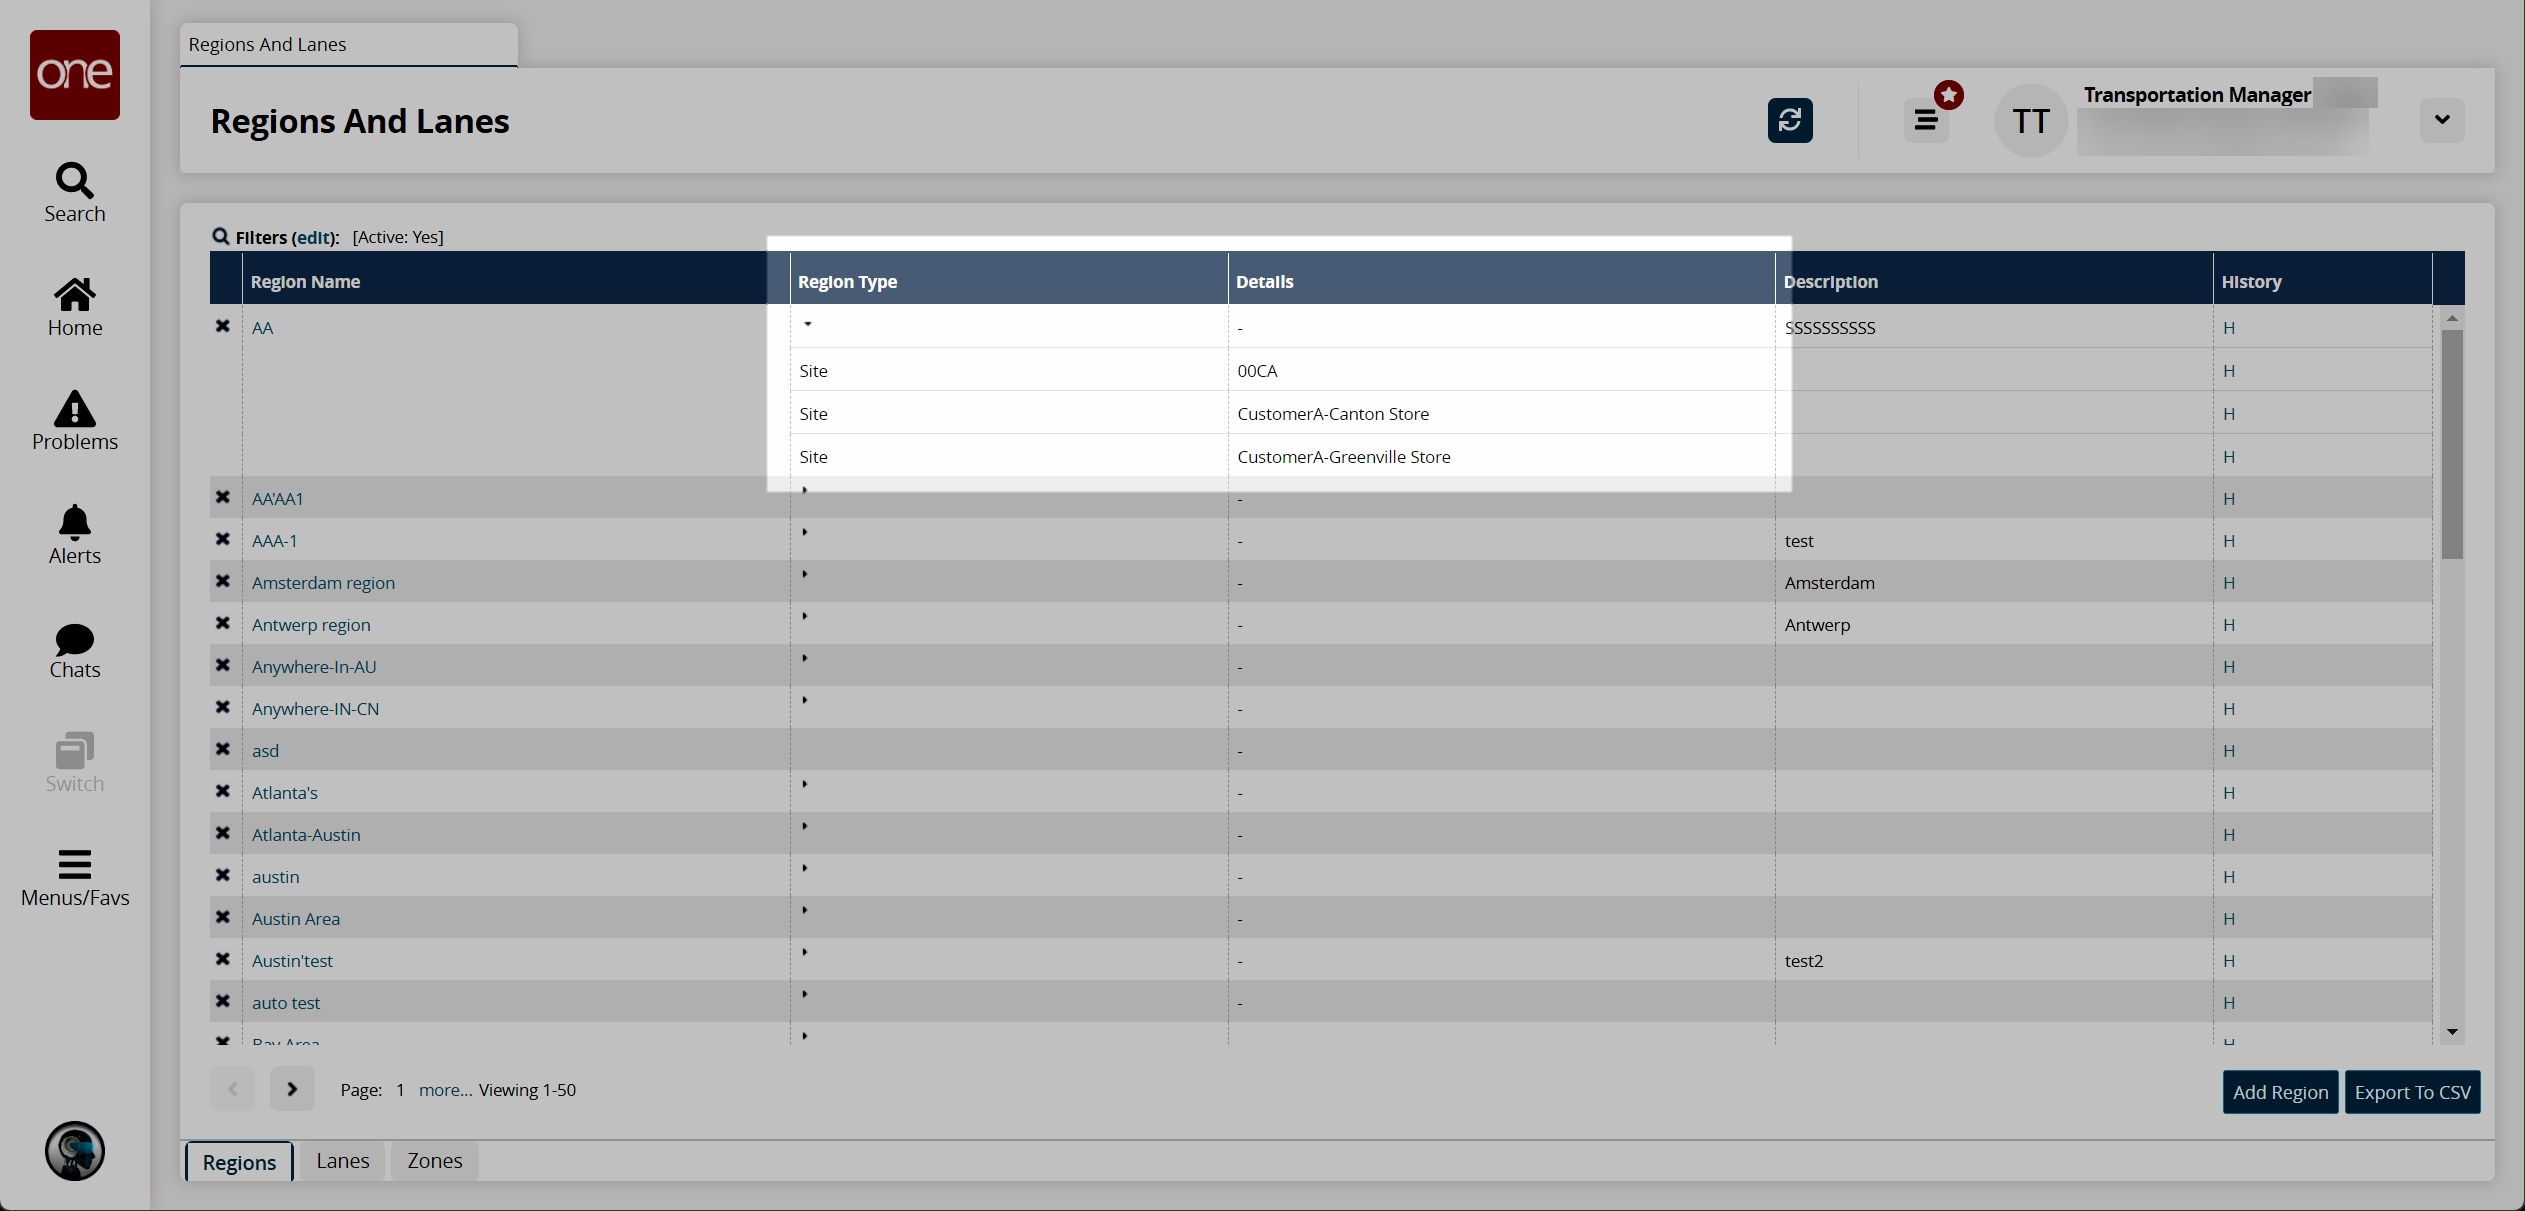Switch to the Lanes tab
The height and width of the screenshot is (1211, 2525).
(343, 1161)
